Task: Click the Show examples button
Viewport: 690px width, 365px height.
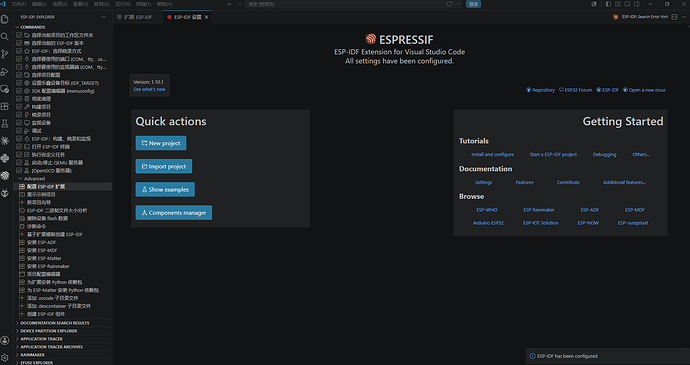Action: point(165,189)
